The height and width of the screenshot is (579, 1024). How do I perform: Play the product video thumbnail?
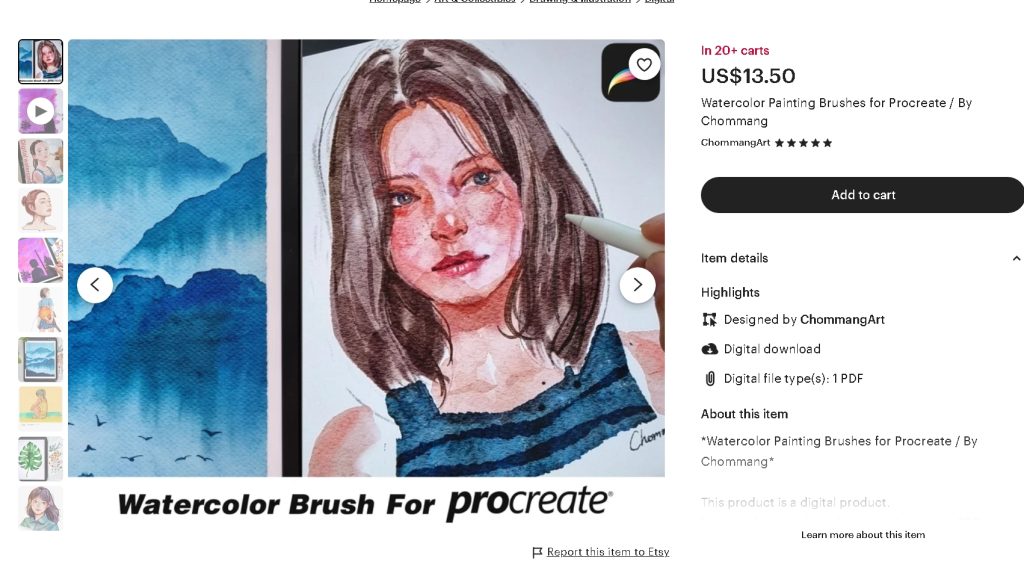(x=40, y=111)
